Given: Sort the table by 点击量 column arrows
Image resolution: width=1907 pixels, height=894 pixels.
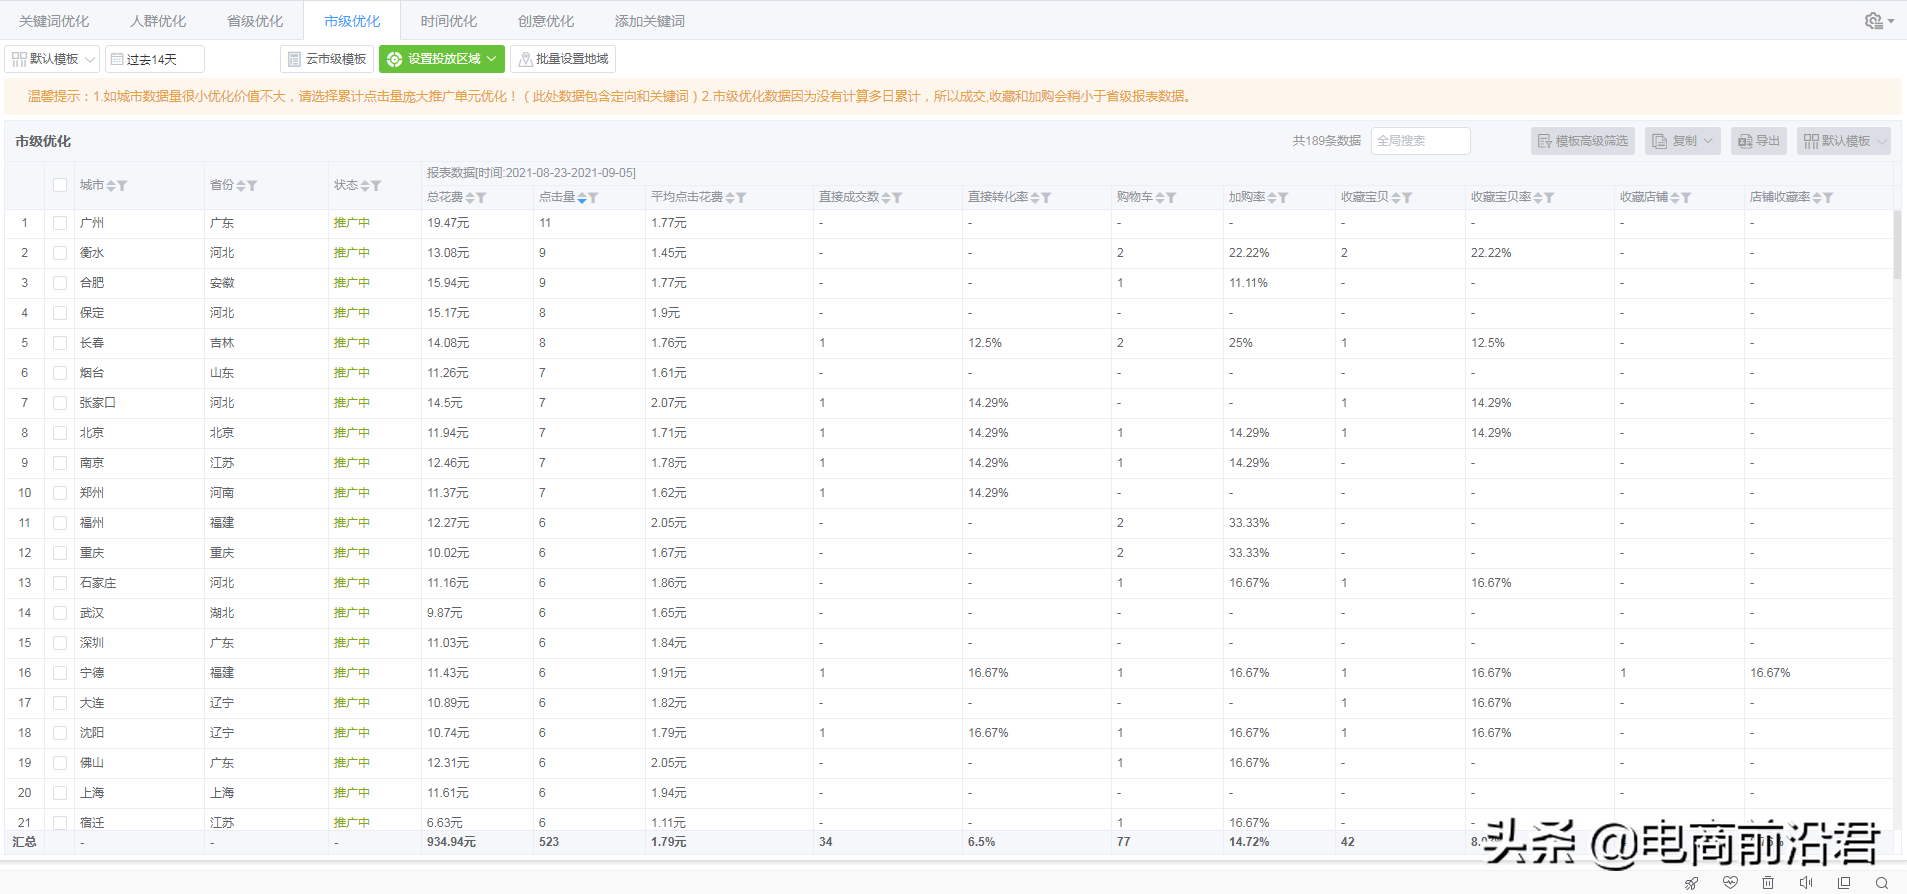Looking at the screenshot, I should [582, 198].
